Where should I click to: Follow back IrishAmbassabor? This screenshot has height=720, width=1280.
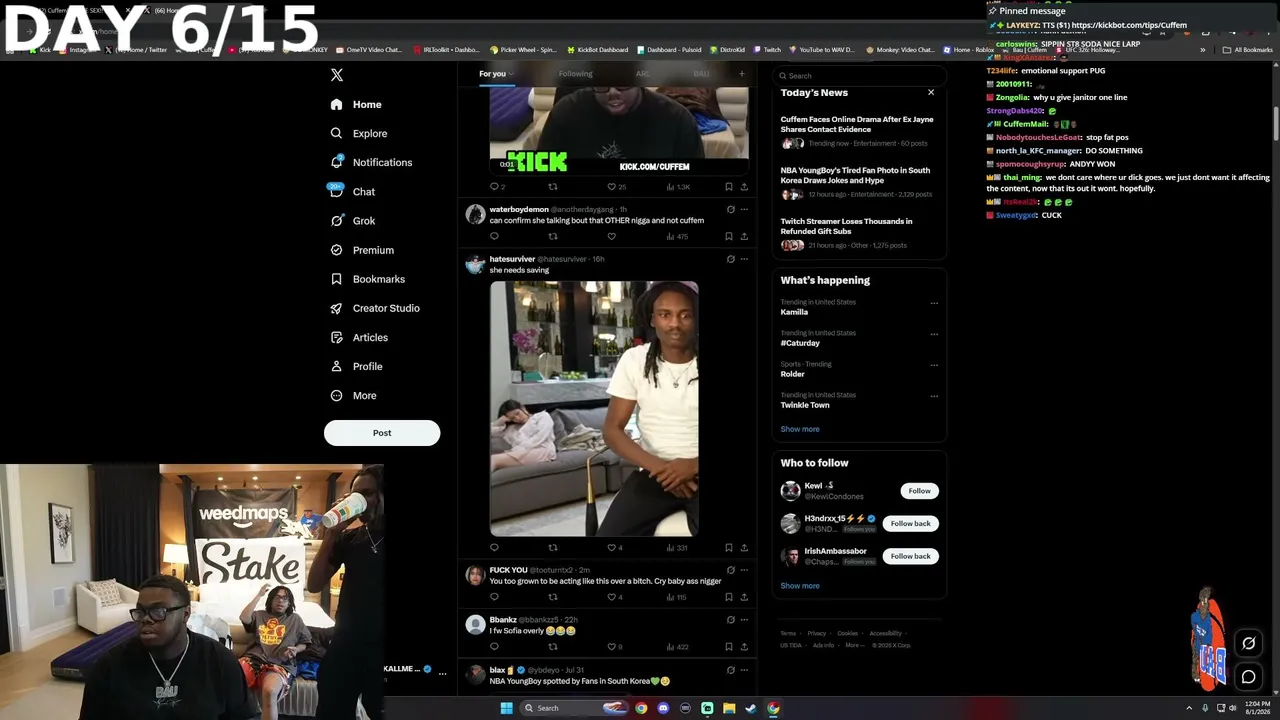(x=910, y=556)
